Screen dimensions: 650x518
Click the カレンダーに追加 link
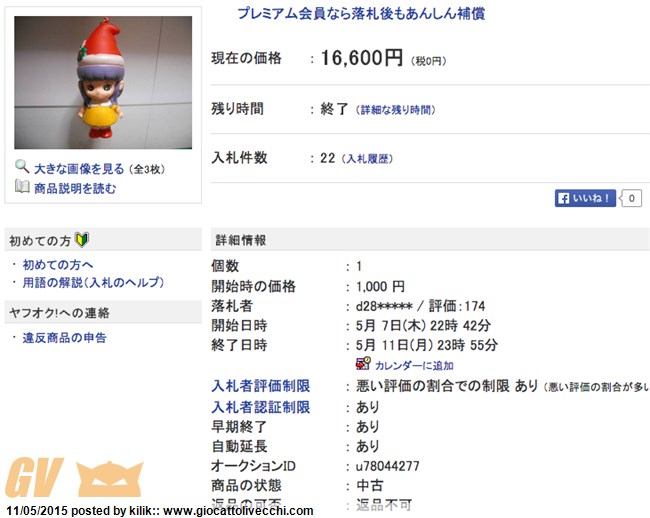click(x=414, y=366)
